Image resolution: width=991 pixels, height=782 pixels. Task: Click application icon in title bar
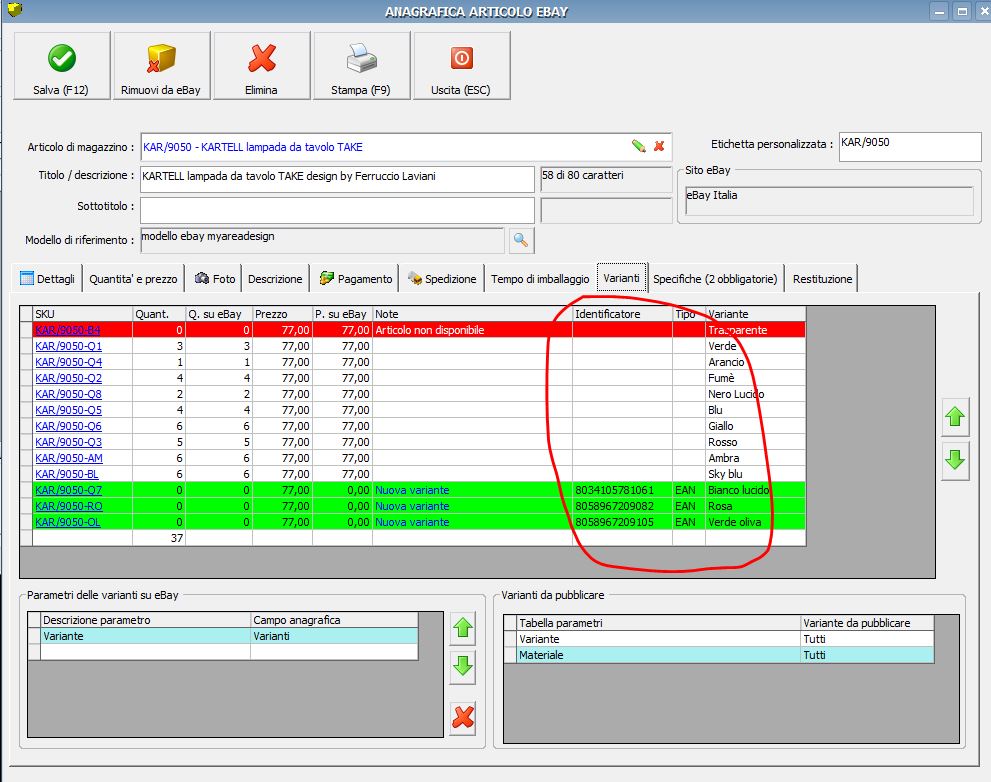15,9
